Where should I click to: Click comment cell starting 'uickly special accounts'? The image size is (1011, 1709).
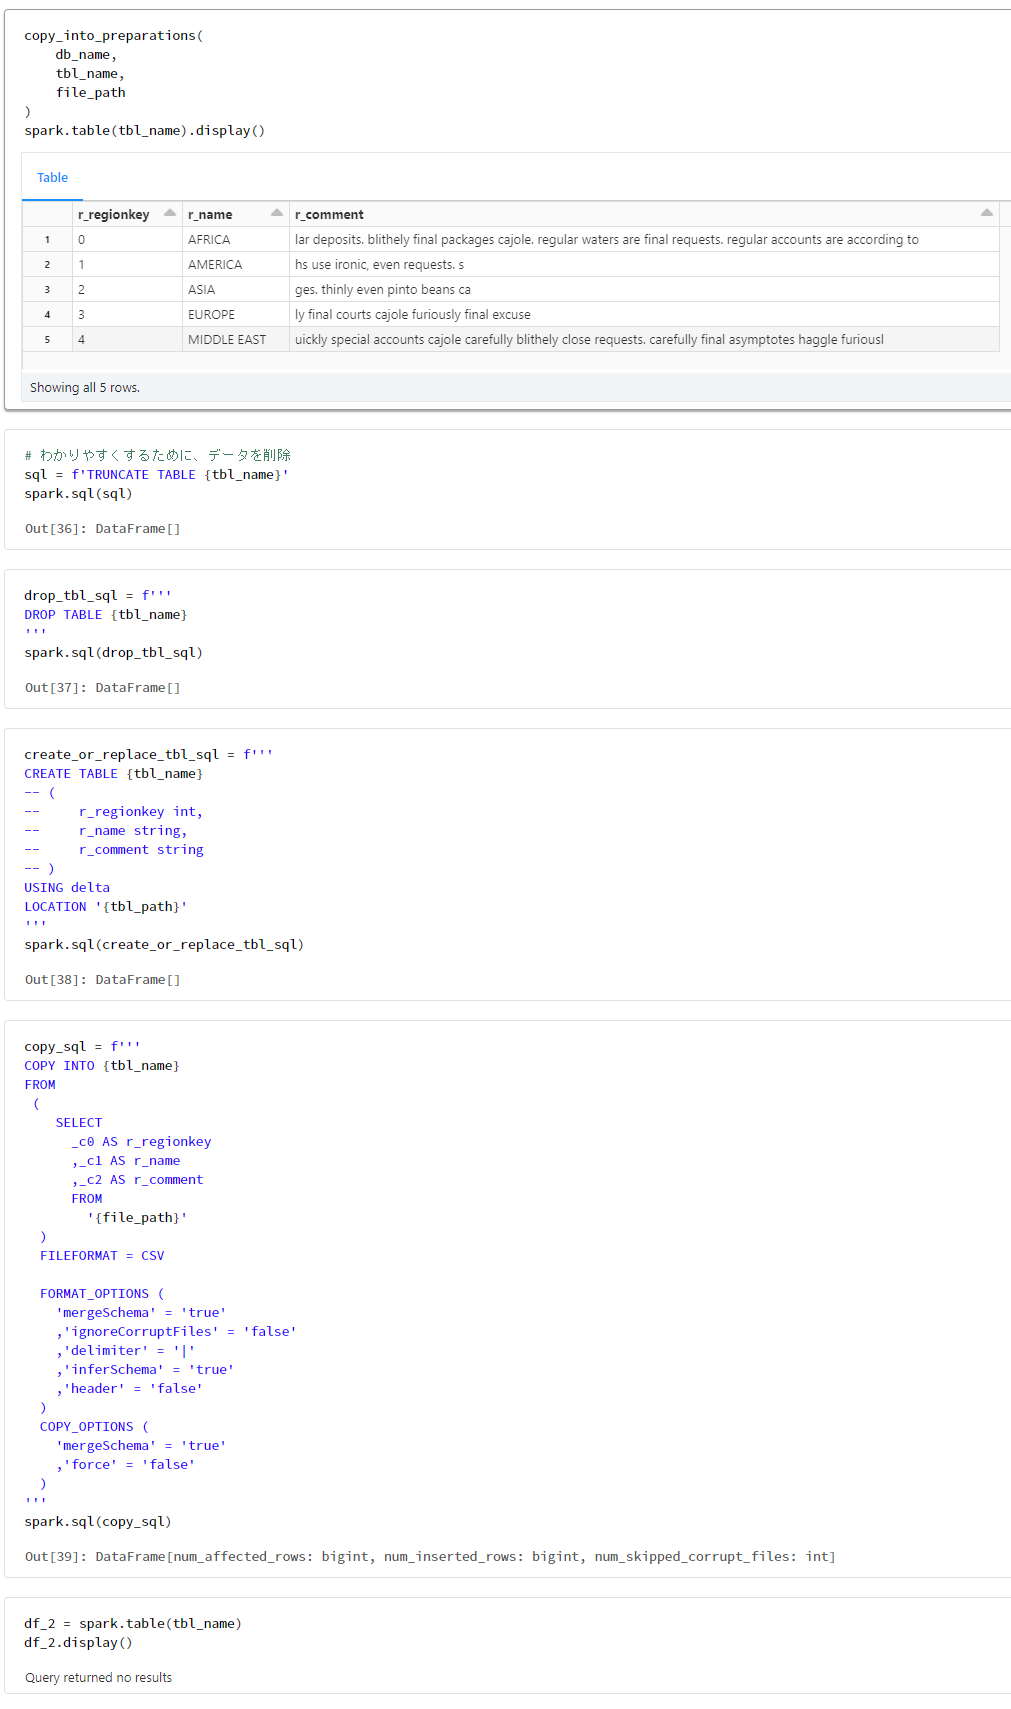(644, 340)
